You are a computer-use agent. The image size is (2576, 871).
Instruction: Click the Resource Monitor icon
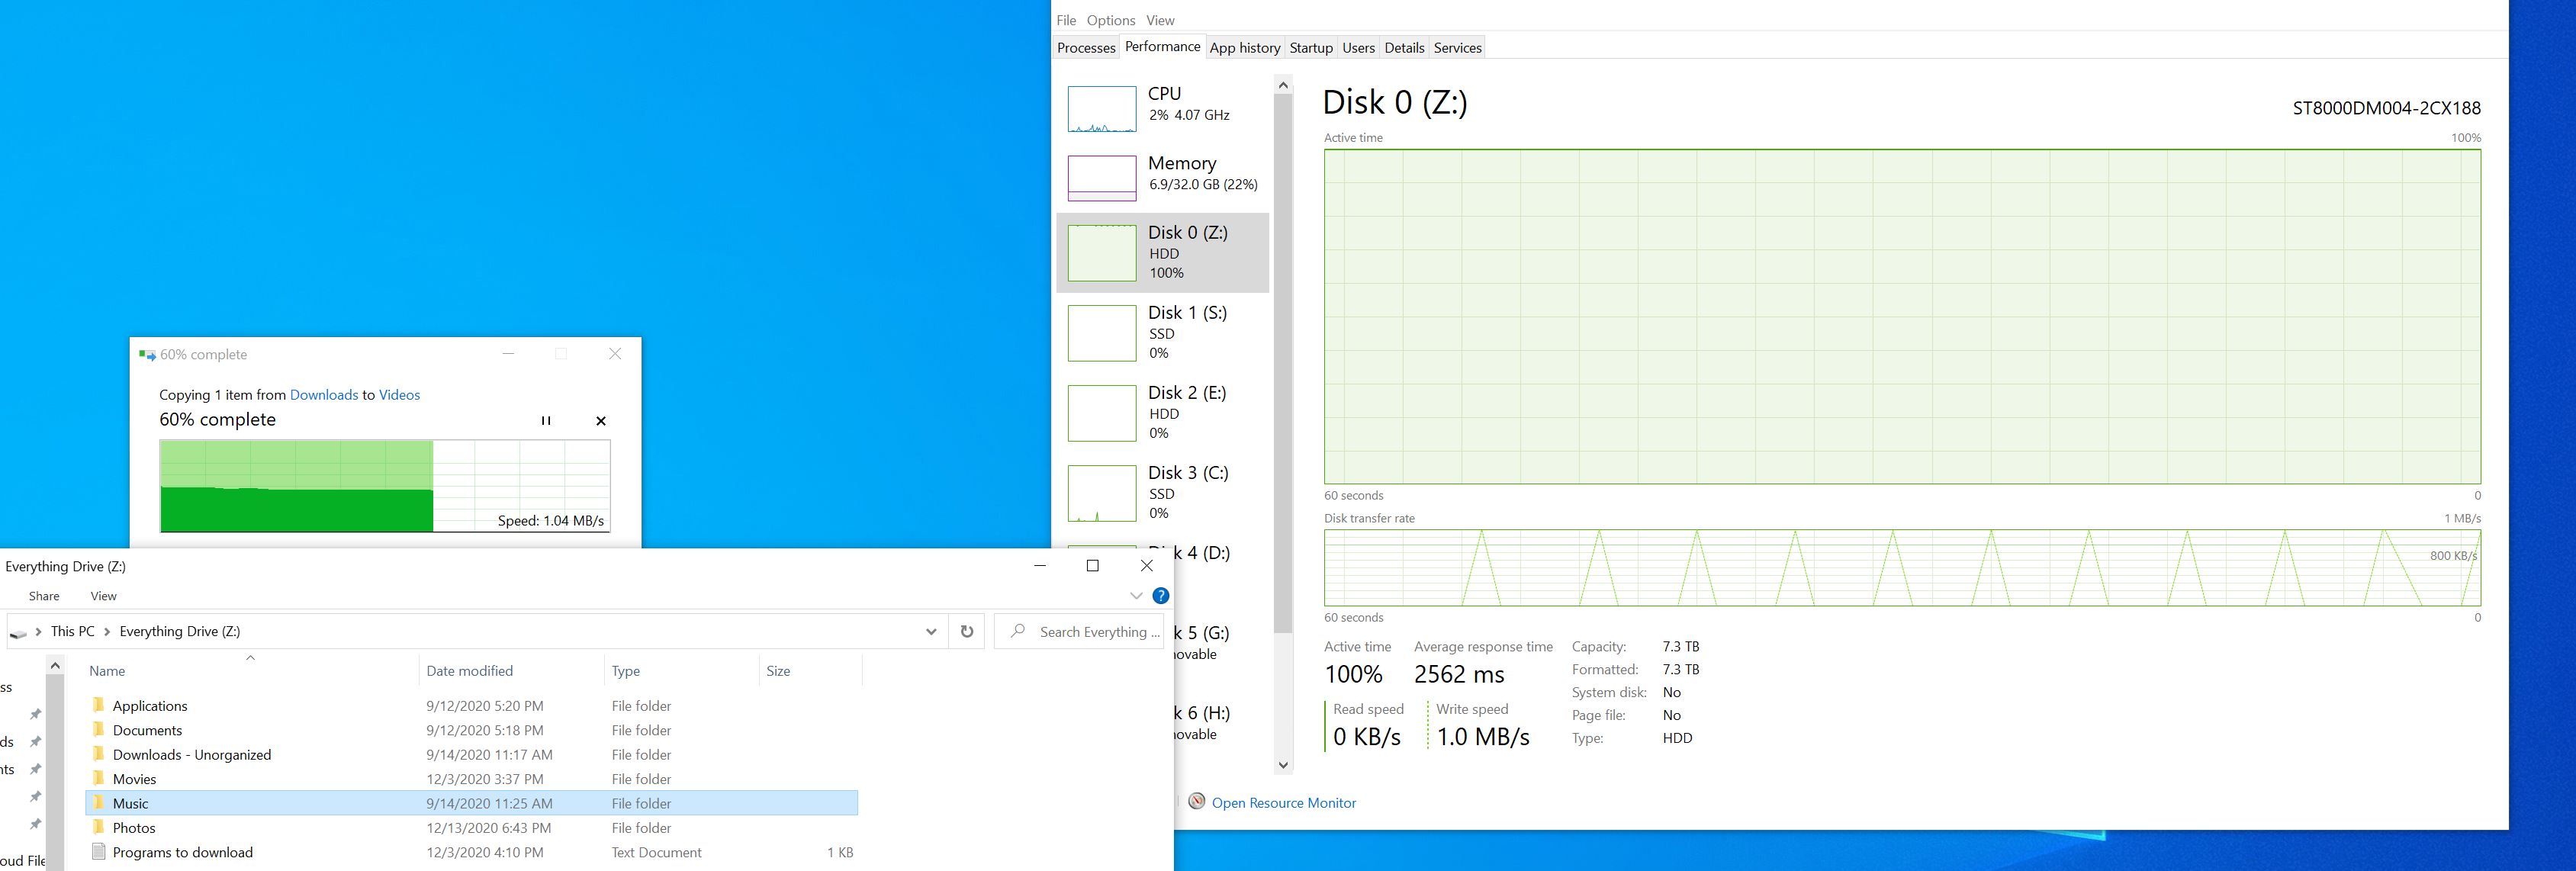coord(1196,802)
